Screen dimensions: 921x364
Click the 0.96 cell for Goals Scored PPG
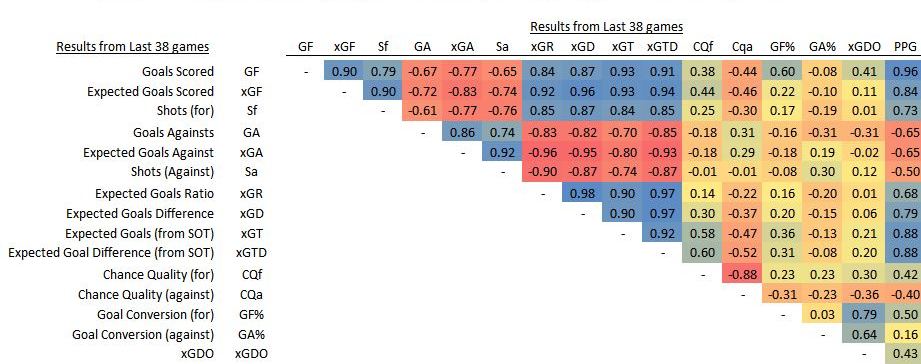coord(903,72)
